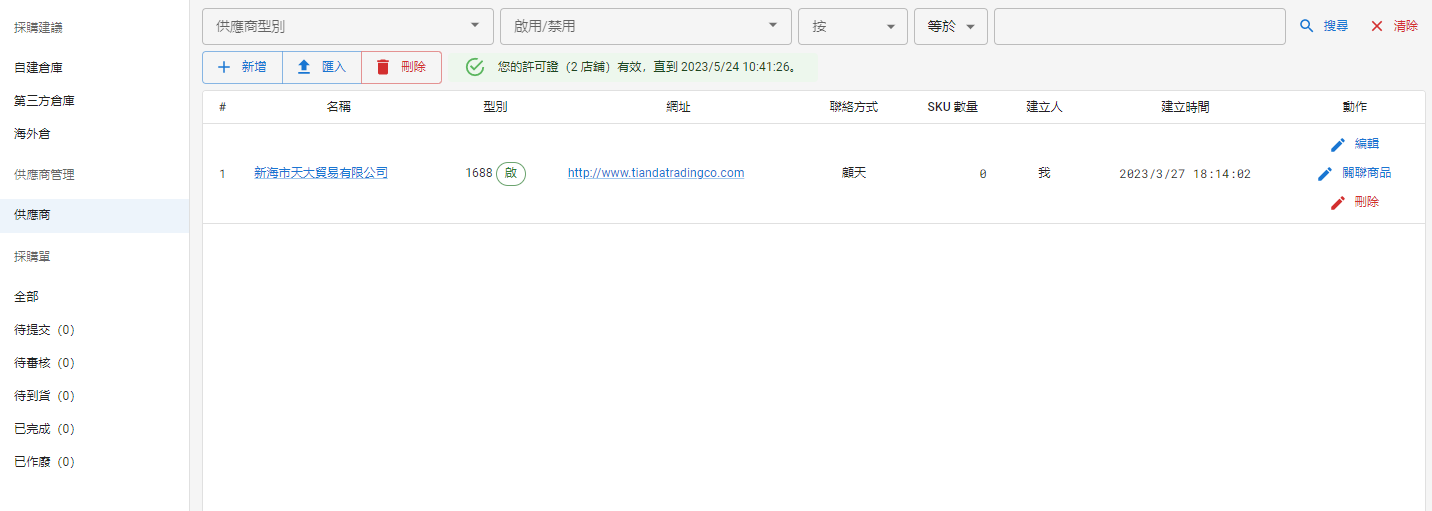The width and height of the screenshot is (1432, 511).
Task: Click the SKU count 0 cell
Action: click(x=982, y=174)
